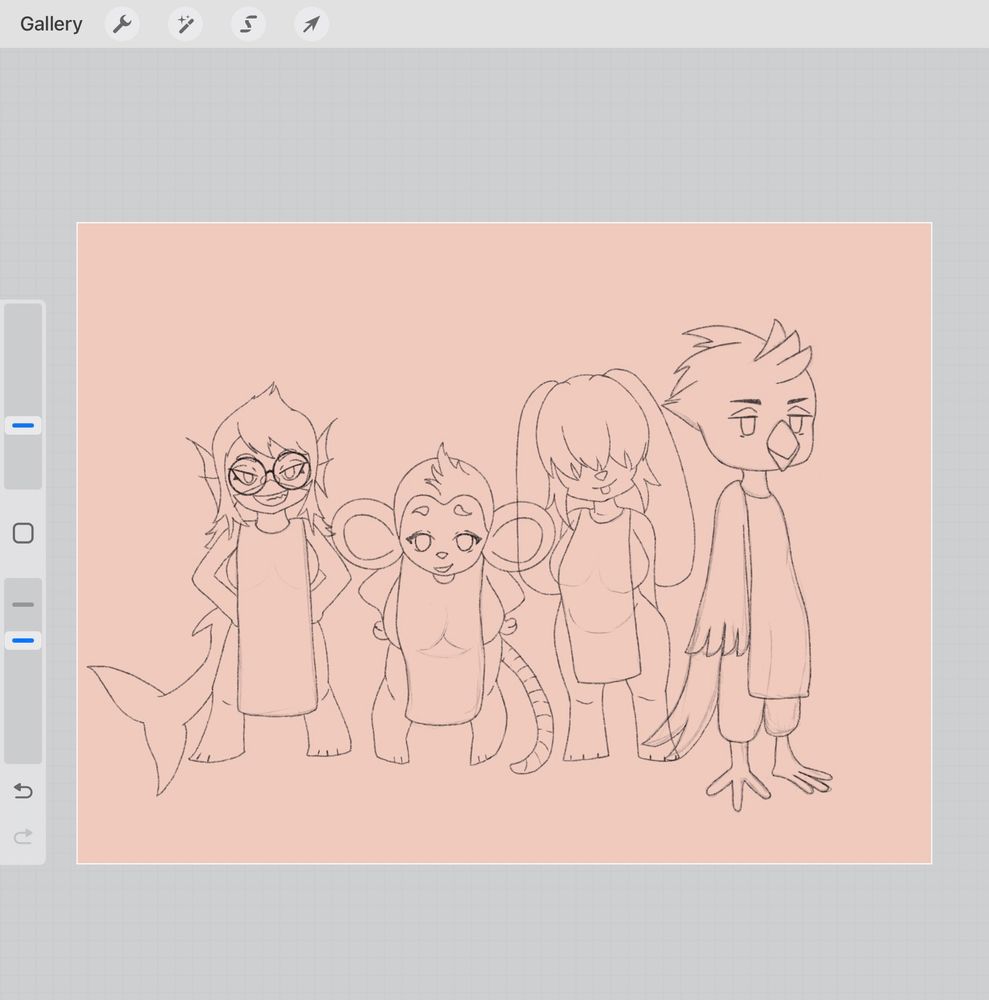Return to the Gallery
Viewport: 989px width, 1000px height.
pos(51,24)
